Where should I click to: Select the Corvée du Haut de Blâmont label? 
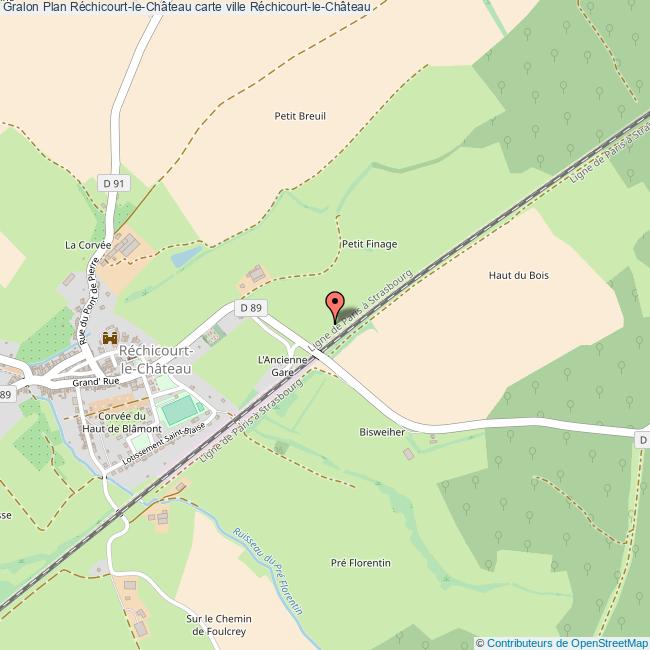tap(122, 422)
